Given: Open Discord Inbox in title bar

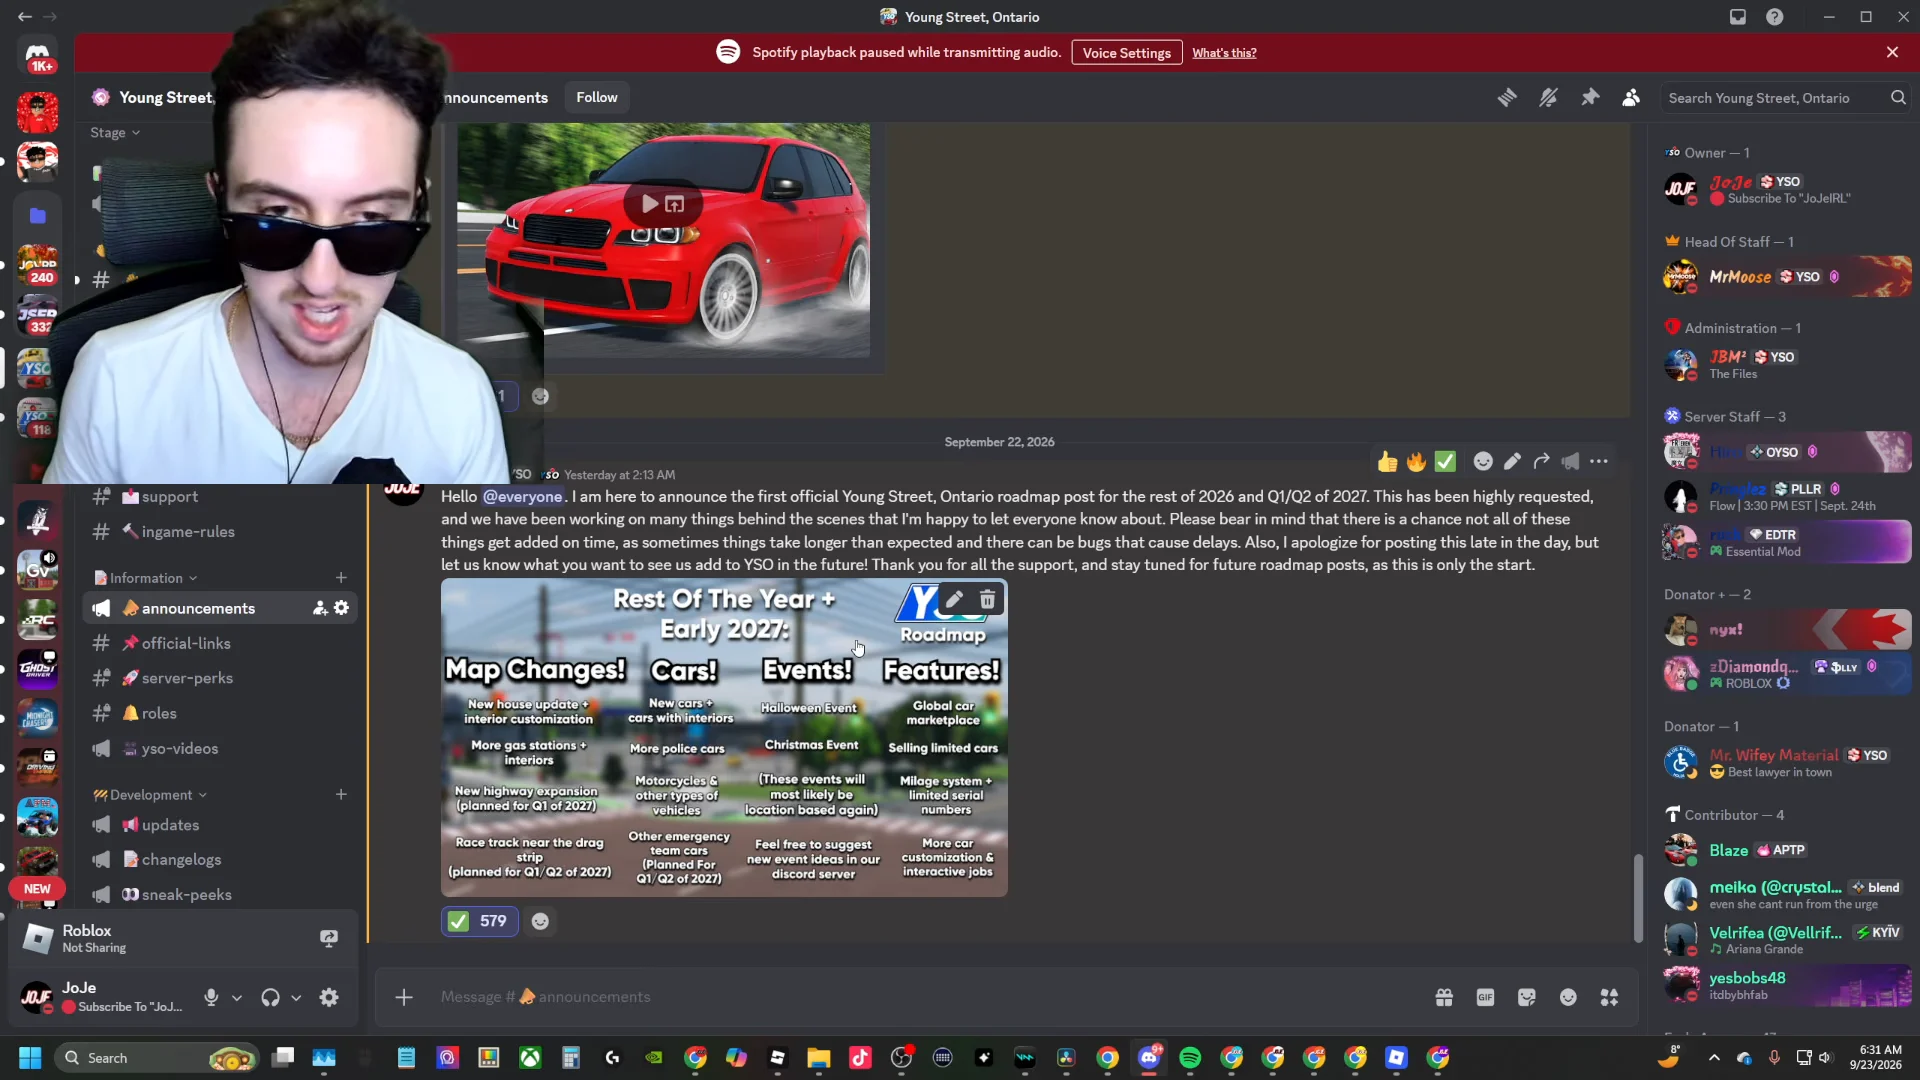Looking at the screenshot, I should [x=1738, y=17].
